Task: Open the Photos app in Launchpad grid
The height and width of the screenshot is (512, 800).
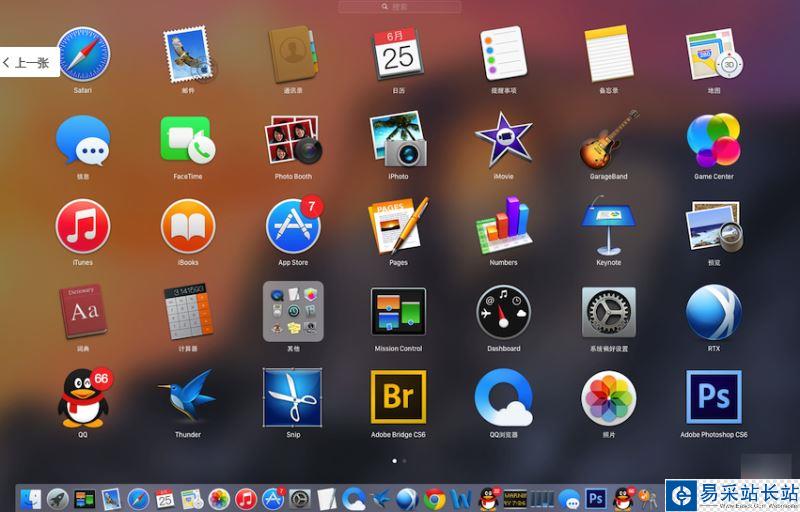Action: click(609, 398)
